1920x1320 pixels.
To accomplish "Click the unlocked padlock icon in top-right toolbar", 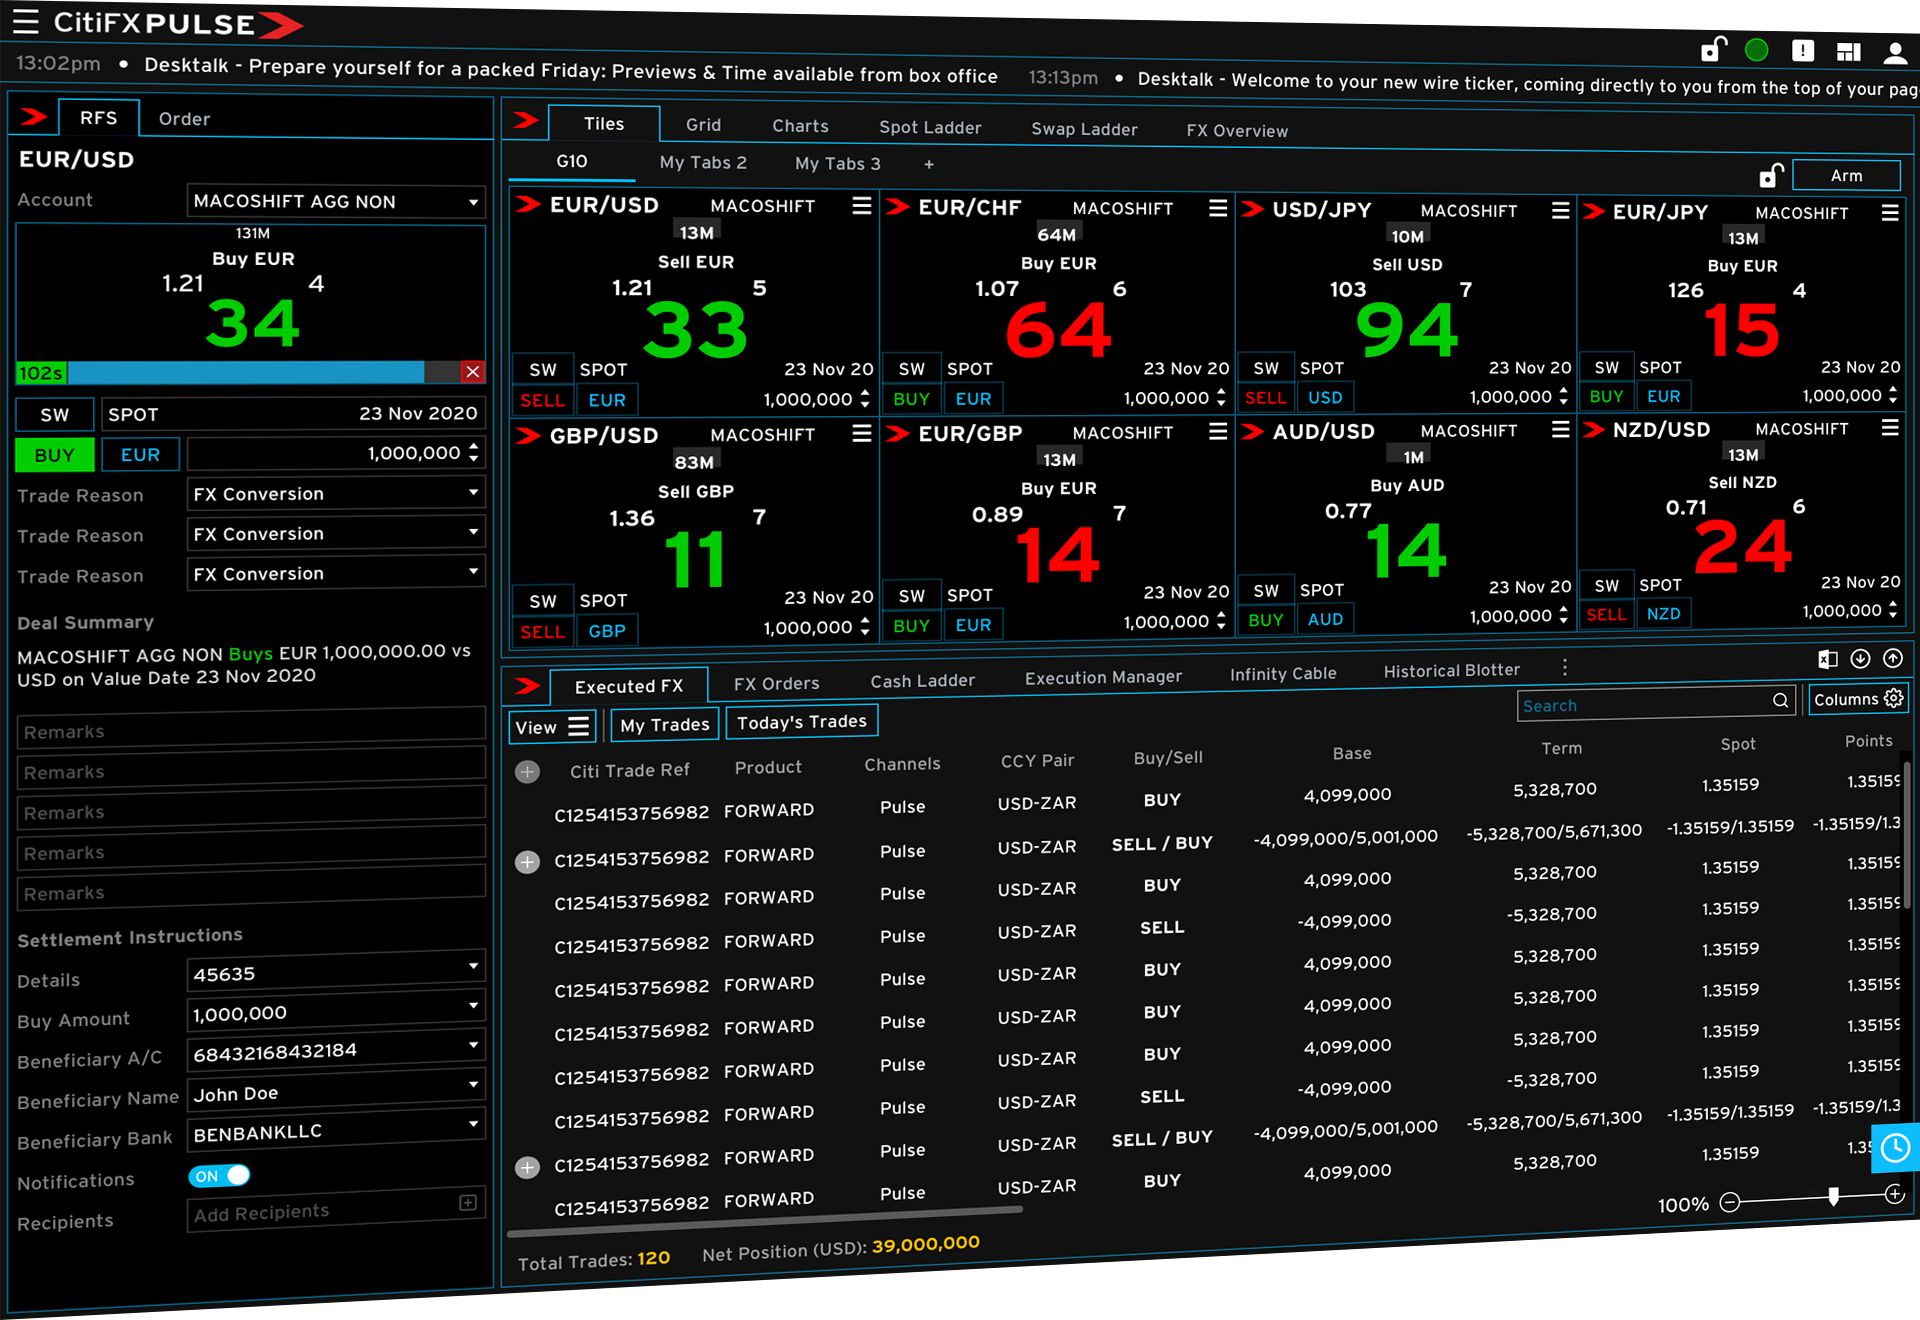I will tap(1712, 49).
